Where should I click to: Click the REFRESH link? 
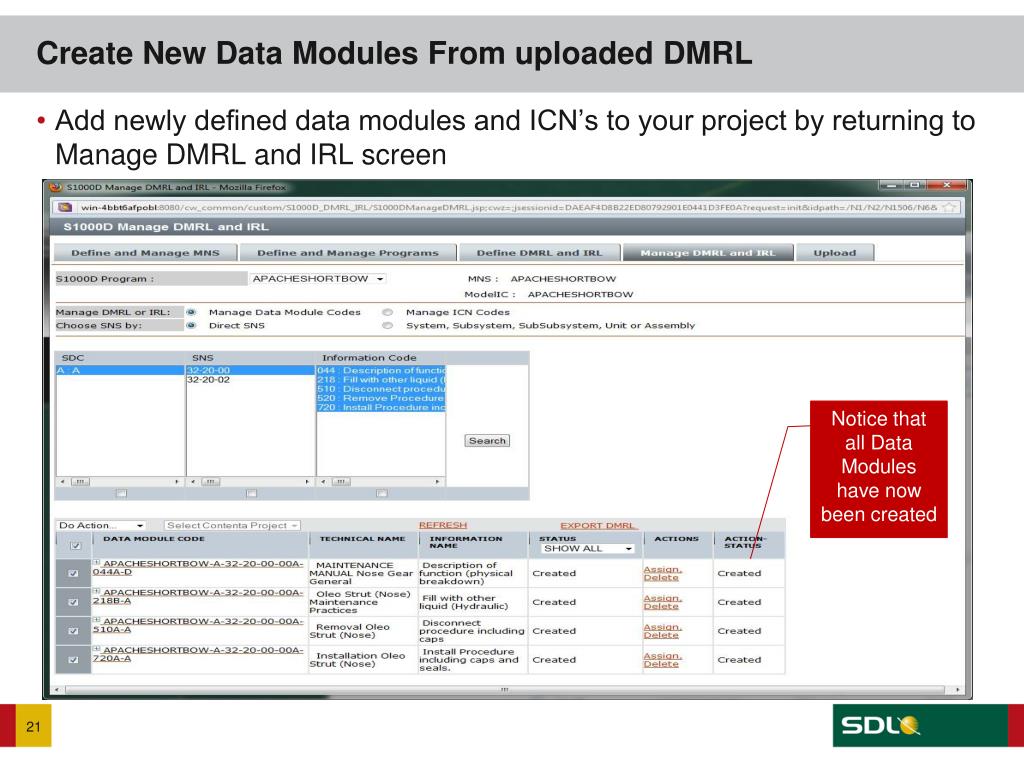[x=443, y=525]
